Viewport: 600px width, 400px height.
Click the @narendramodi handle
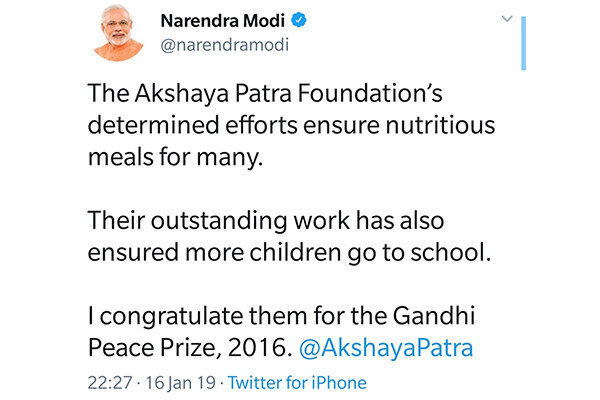[219, 45]
